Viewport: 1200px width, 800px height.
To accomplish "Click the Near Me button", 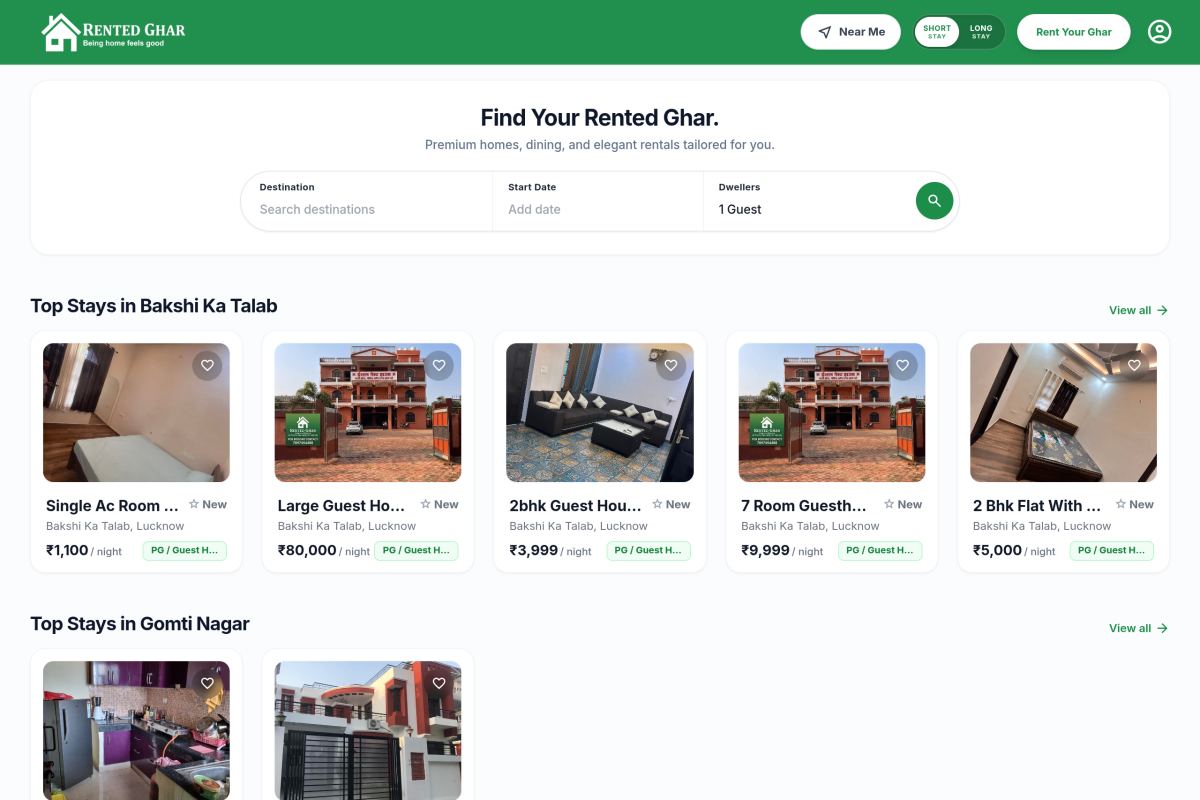I will coord(851,32).
